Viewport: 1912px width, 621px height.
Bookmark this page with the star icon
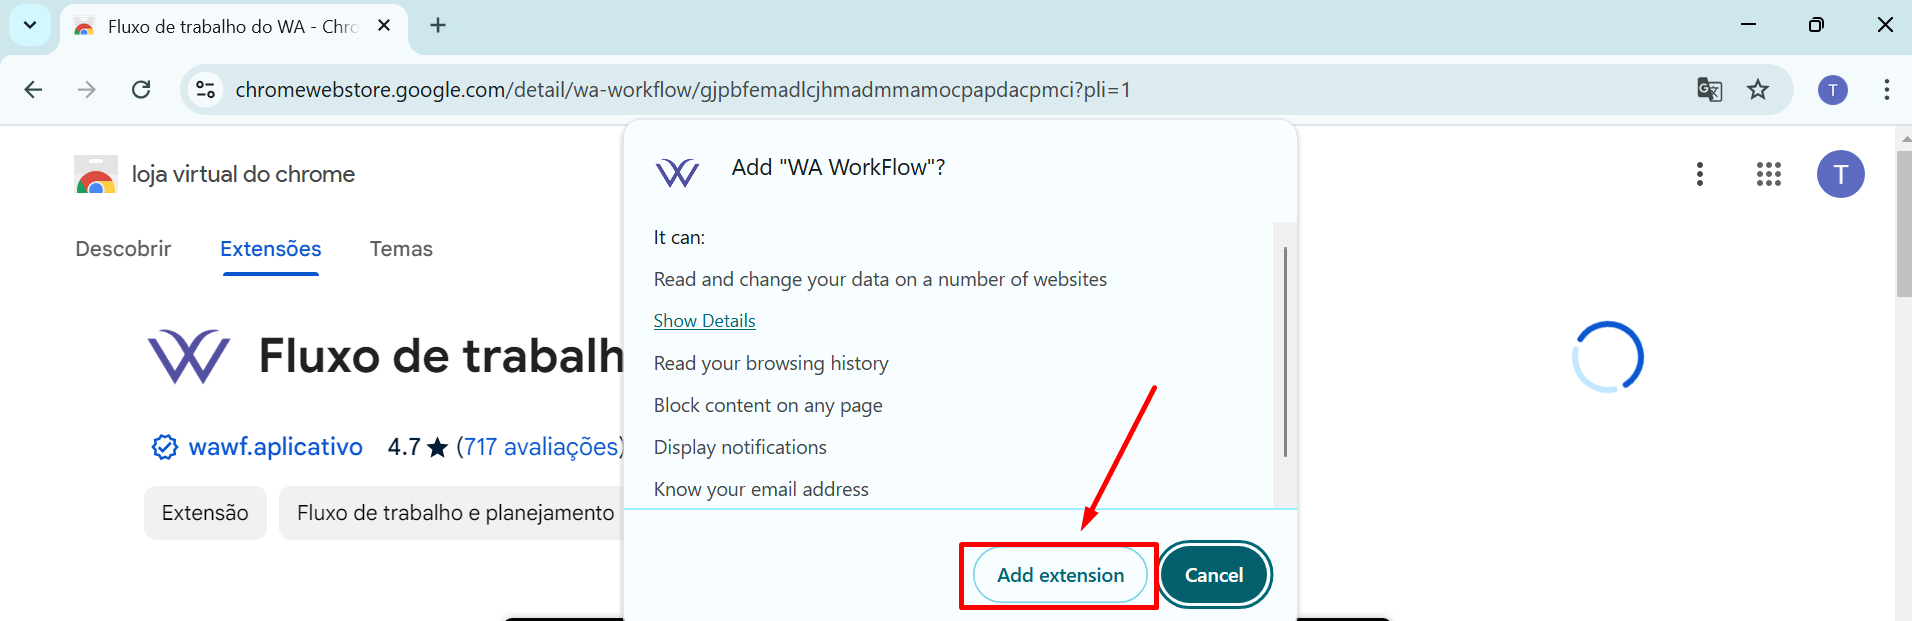tap(1758, 90)
